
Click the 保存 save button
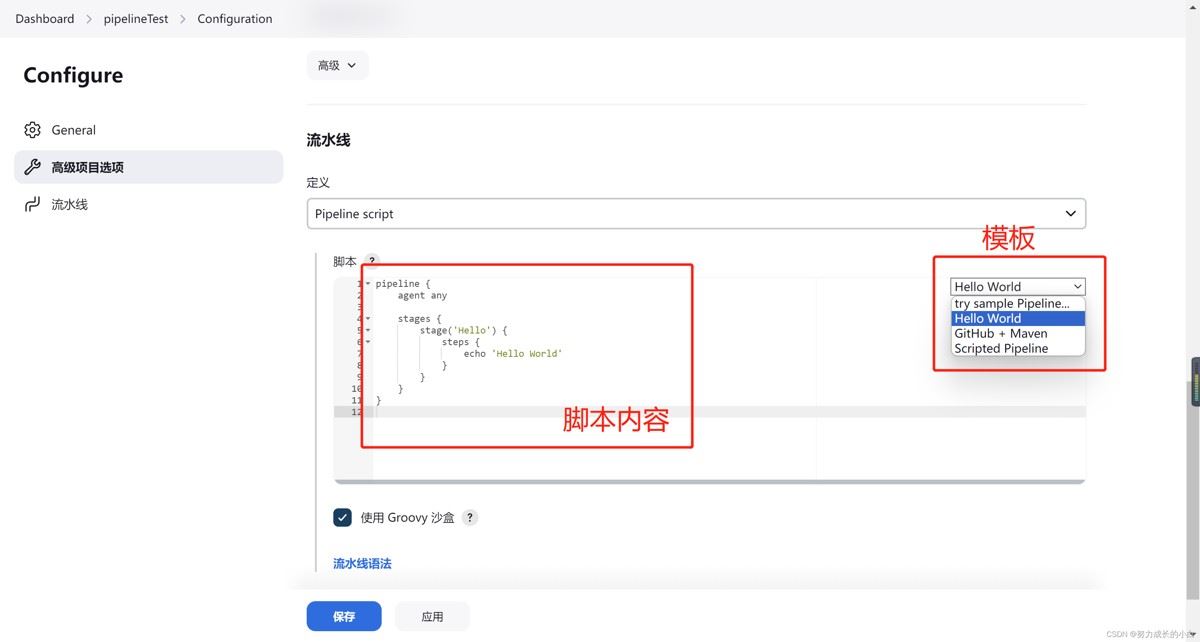344,616
